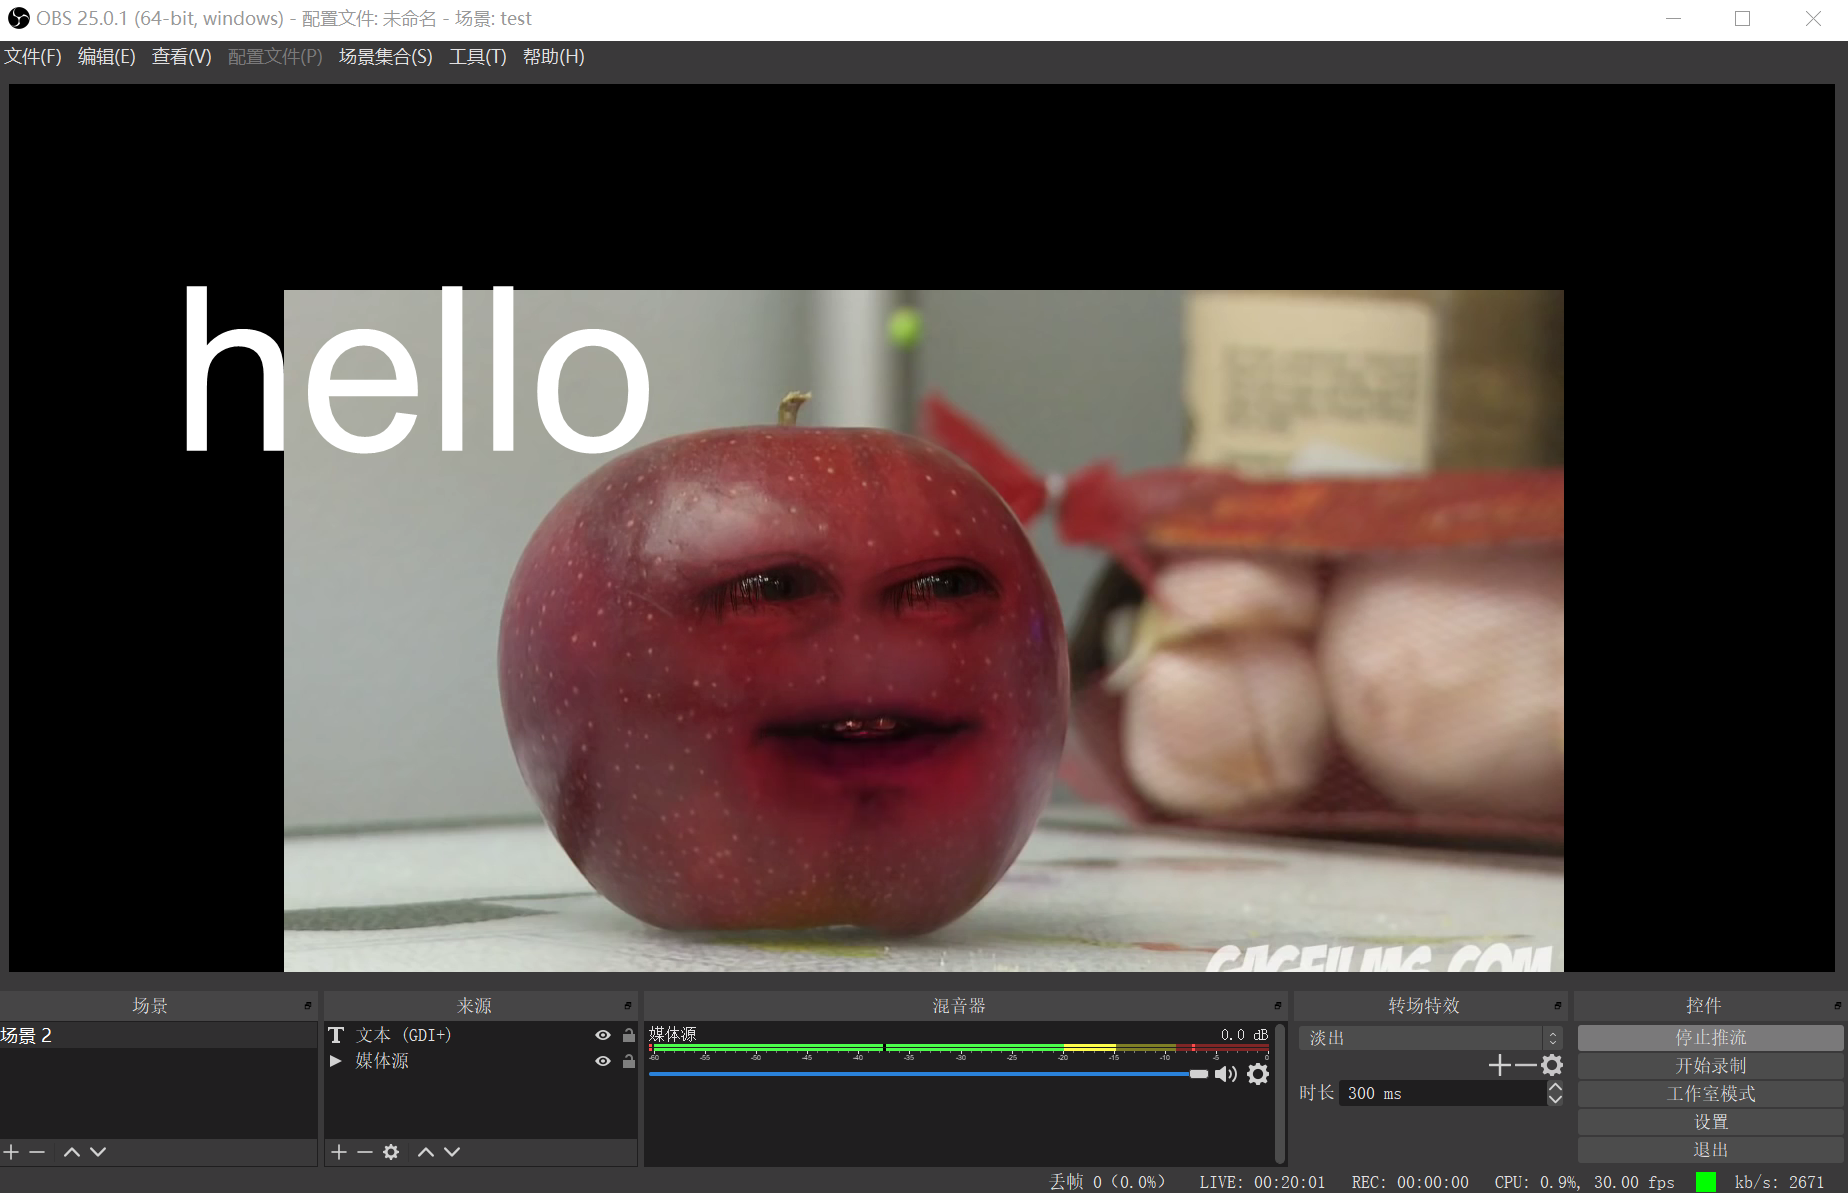The image size is (1848, 1193).
Task: Open the 淡出 transition dropdown
Action: tap(1431, 1038)
